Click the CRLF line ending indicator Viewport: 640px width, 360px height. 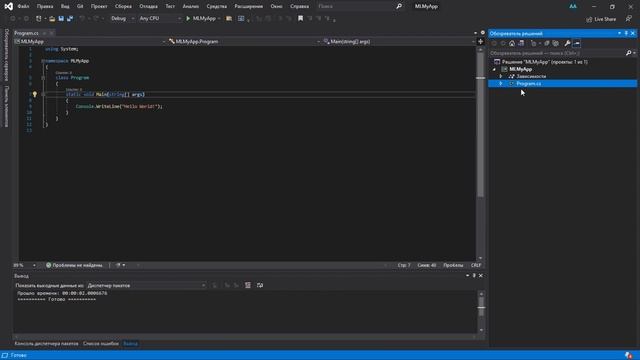pyautogui.click(x=476, y=265)
